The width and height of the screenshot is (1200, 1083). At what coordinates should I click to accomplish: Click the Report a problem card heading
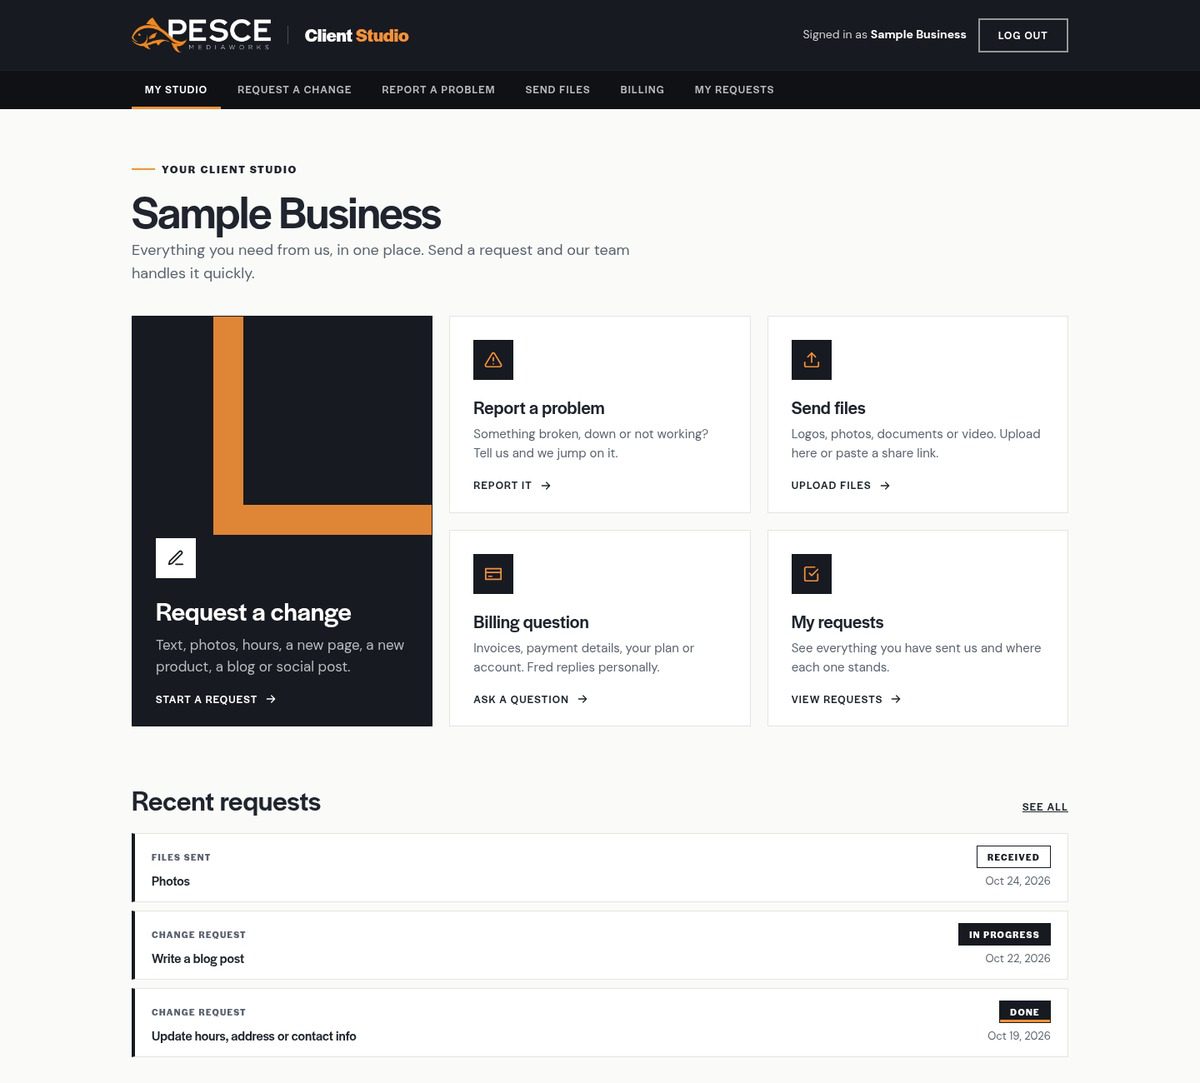539,408
